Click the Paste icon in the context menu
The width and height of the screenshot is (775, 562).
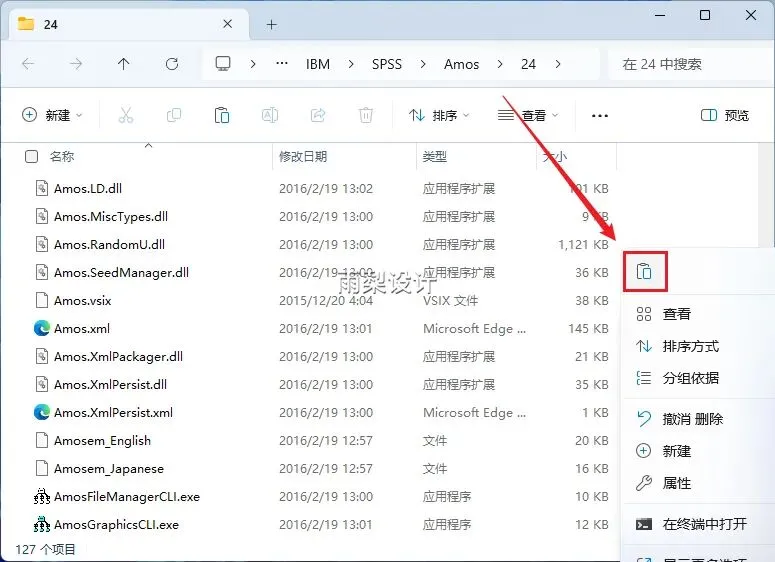[x=644, y=271]
